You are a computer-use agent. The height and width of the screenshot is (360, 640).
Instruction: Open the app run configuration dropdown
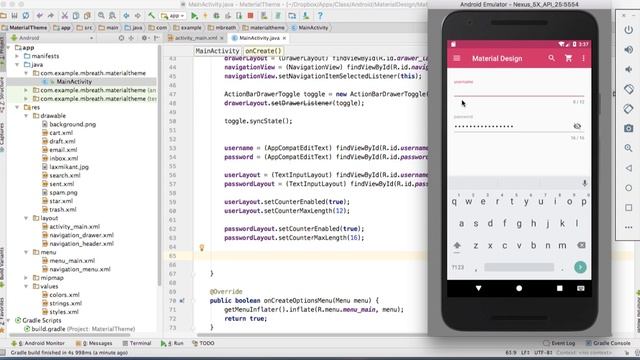coord(173,16)
